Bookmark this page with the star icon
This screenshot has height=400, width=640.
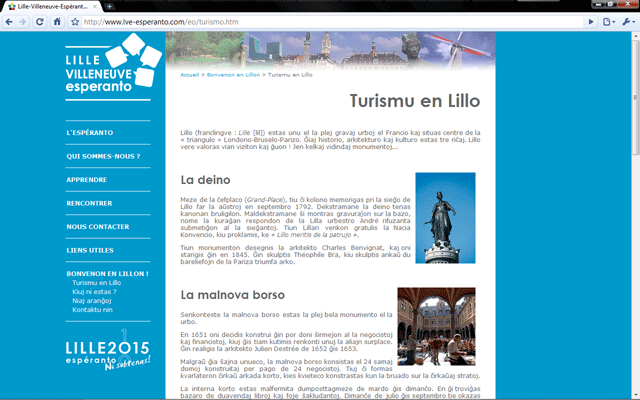click(x=75, y=22)
